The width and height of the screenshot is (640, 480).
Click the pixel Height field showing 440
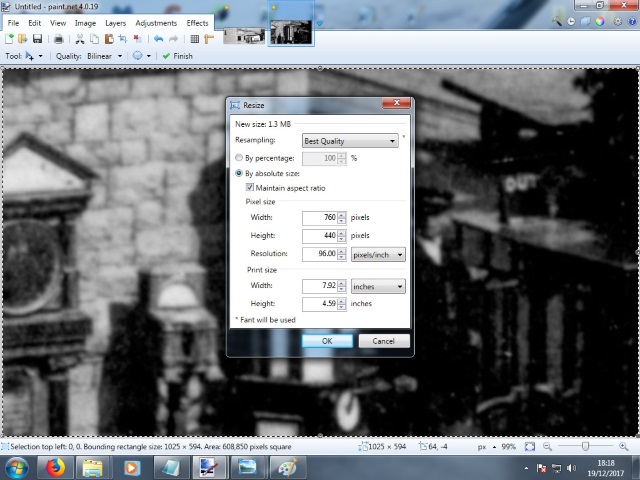click(x=320, y=236)
